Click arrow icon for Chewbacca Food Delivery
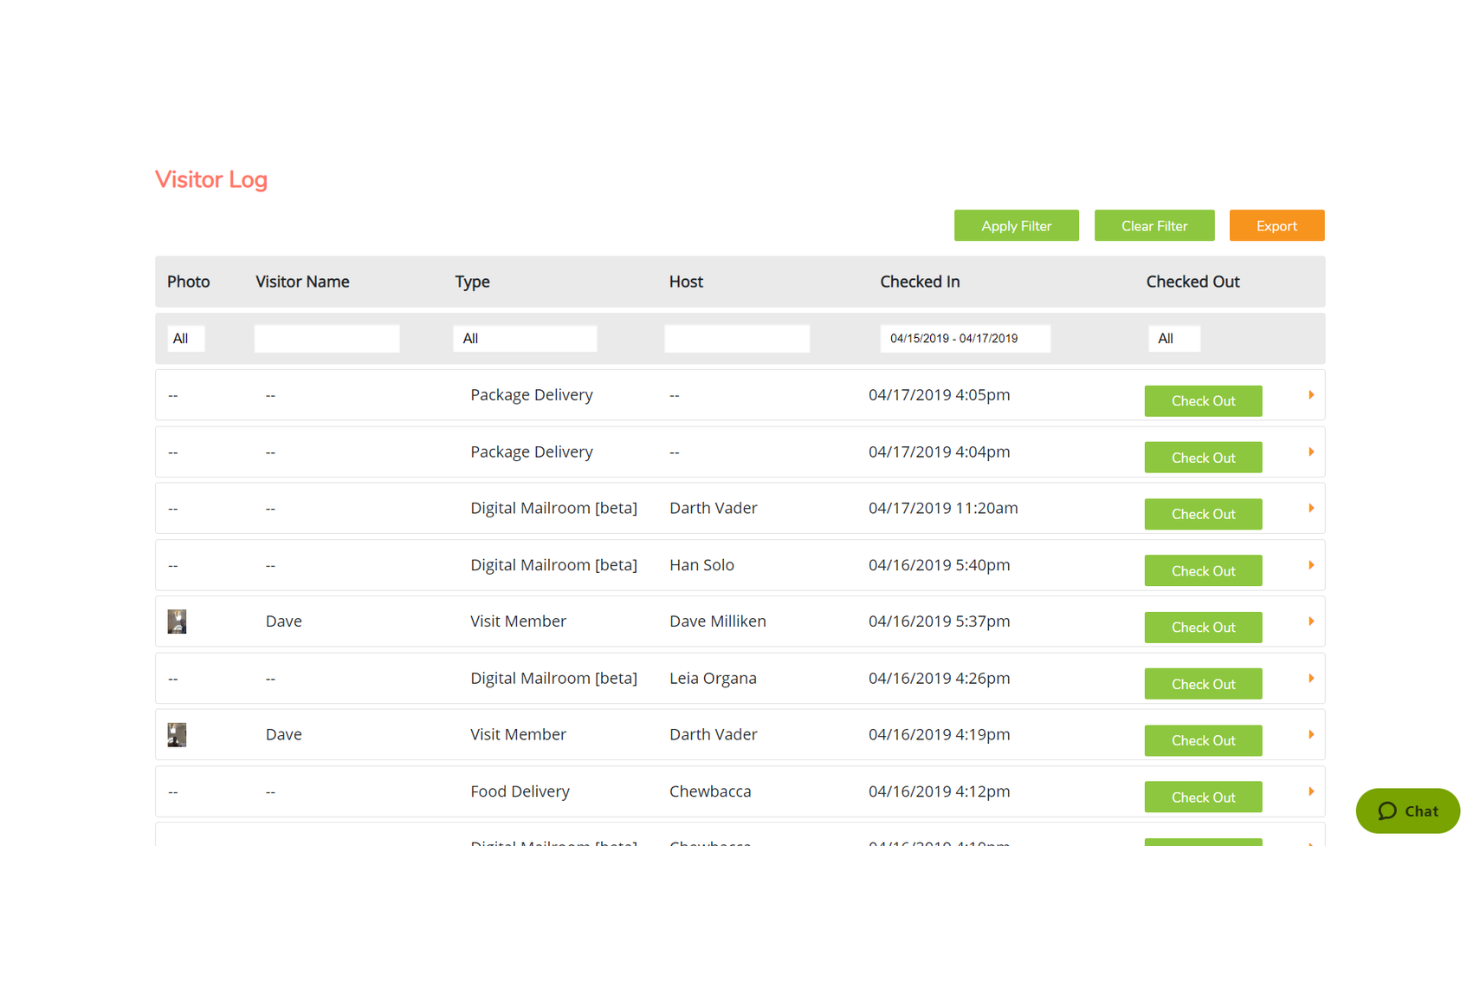The width and height of the screenshot is (1480, 987). pyautogui.click(x=1310, y=791)
